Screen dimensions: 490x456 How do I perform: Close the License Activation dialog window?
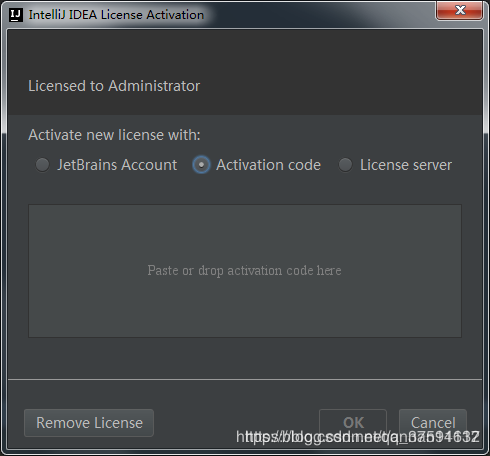[460, 11]
